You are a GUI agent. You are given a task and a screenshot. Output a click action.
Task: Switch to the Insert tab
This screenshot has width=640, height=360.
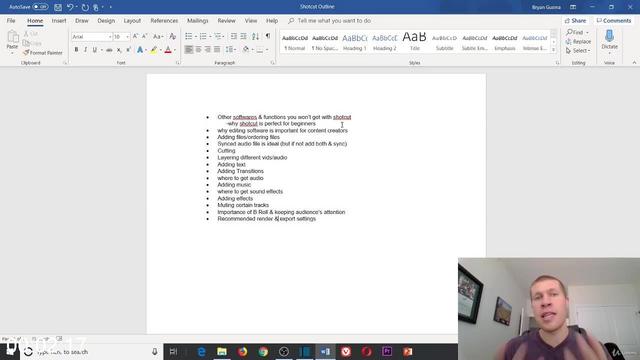click(59, 21)
